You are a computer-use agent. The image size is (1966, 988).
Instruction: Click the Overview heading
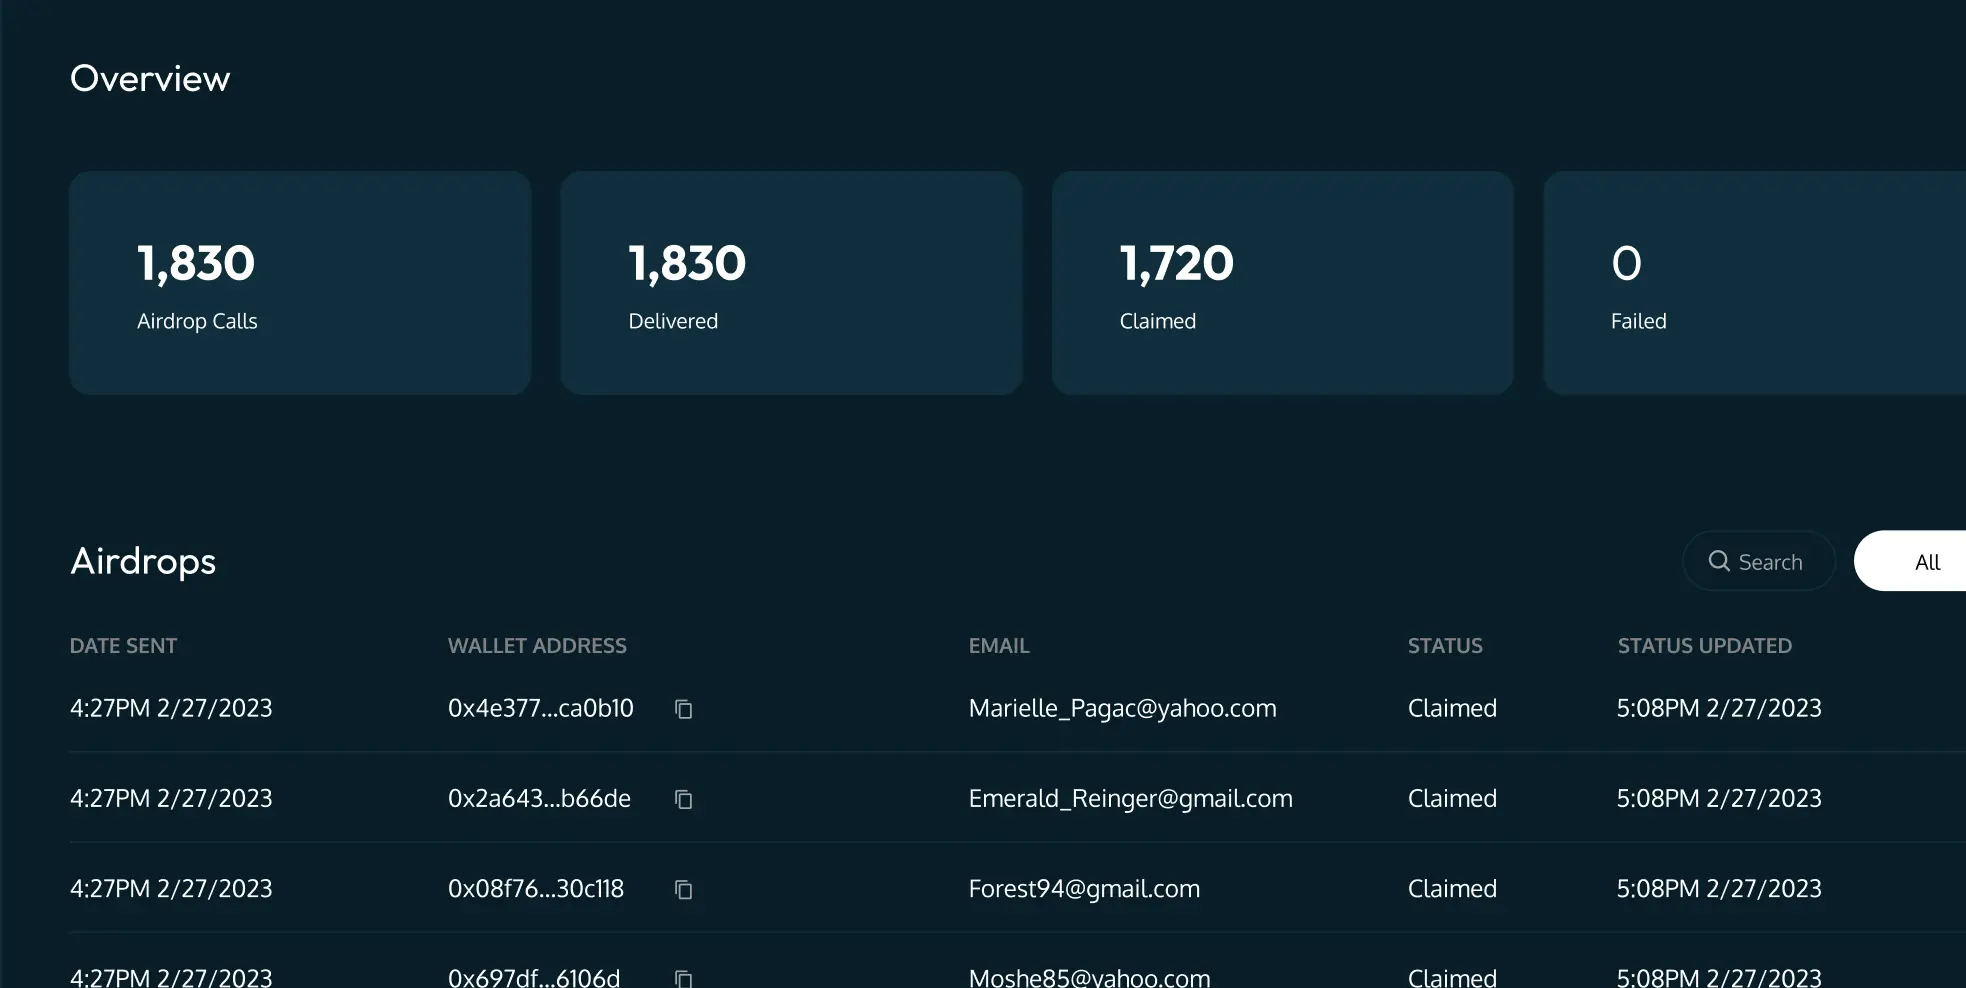pos(150,78)
